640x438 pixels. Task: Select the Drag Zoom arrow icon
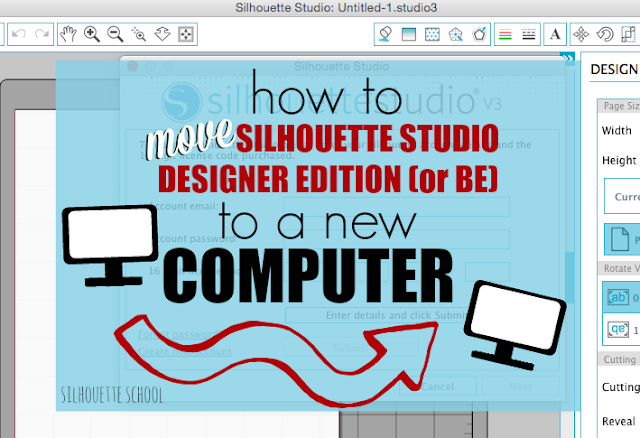pyautogui.click(x=162, y=34)
